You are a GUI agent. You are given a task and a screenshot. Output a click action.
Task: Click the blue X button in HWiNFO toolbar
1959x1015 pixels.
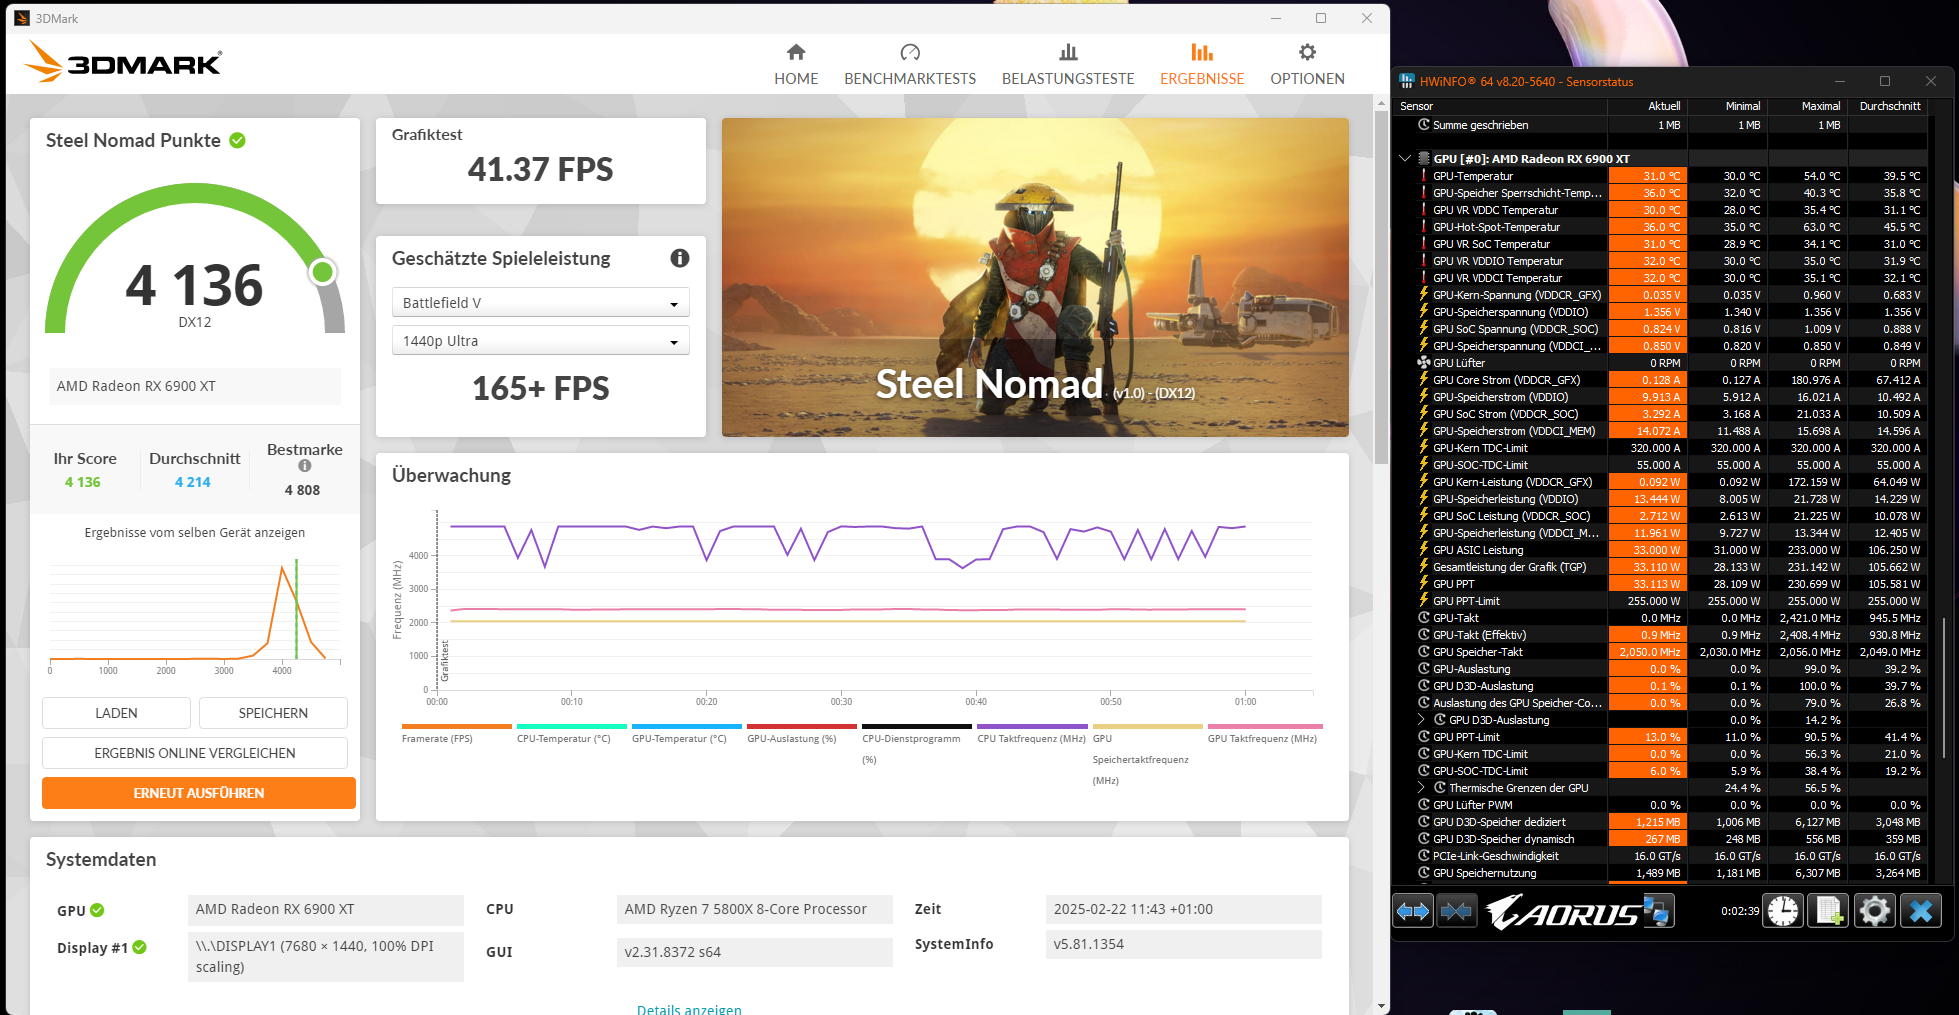tap(1921, 911)
